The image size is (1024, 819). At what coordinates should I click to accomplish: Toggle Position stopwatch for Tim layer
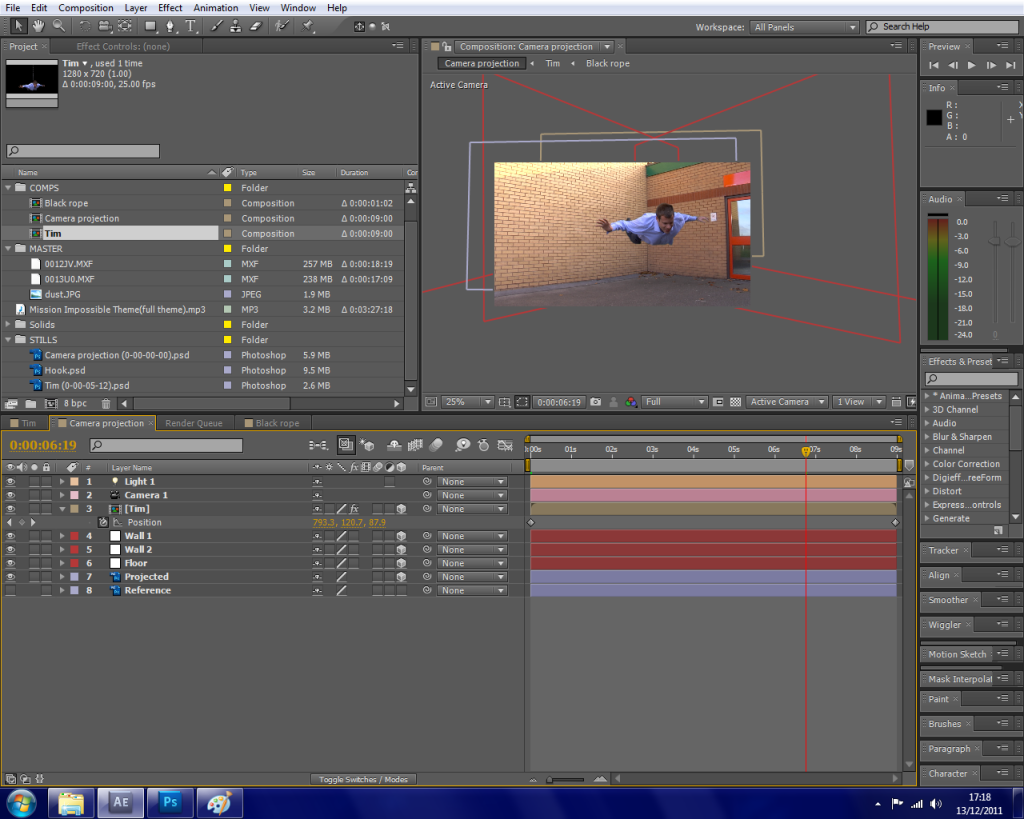(103, 522)
